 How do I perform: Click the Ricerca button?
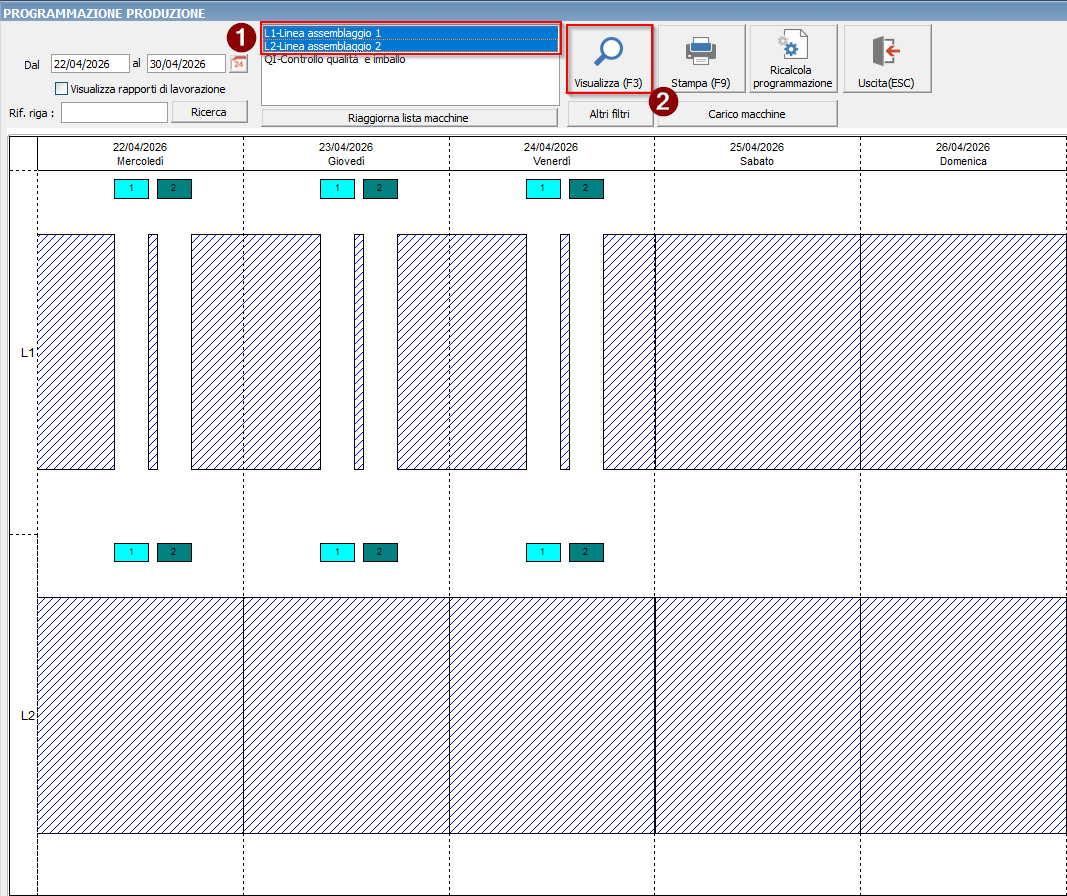click(209, 112)
